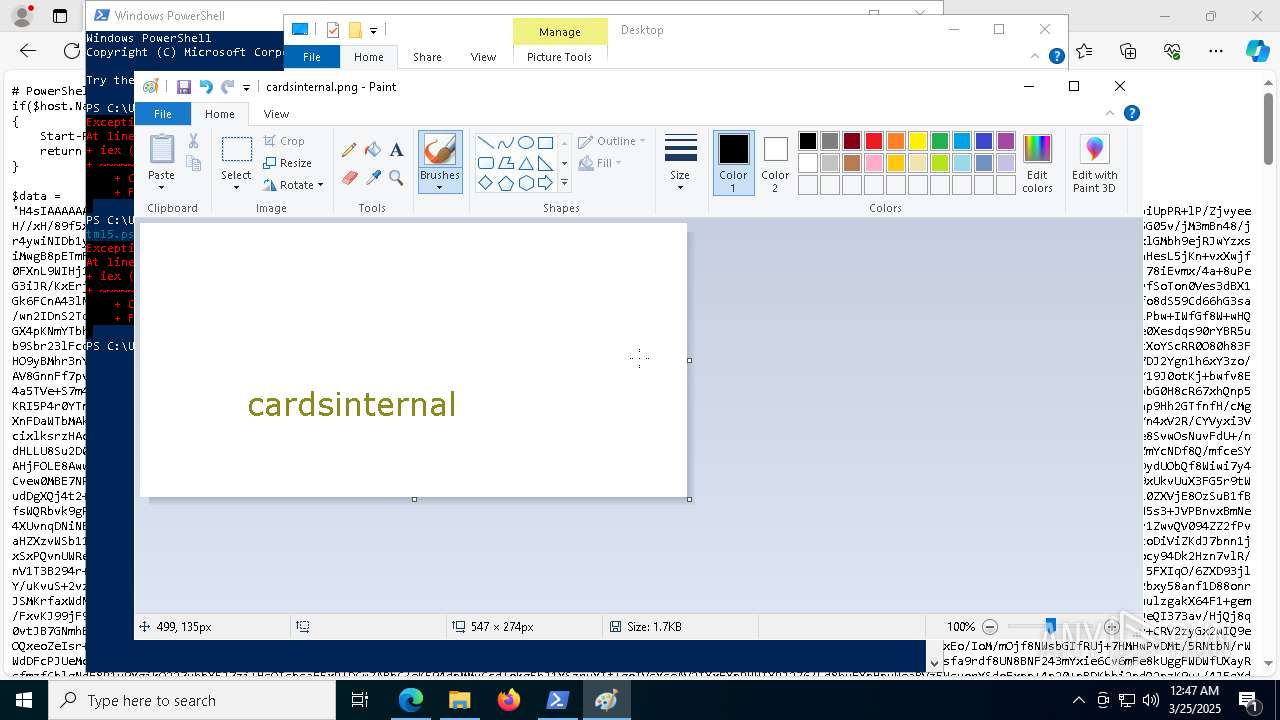
Task: Open Firefox from the taskbar
Action: (x=508, y=701)
